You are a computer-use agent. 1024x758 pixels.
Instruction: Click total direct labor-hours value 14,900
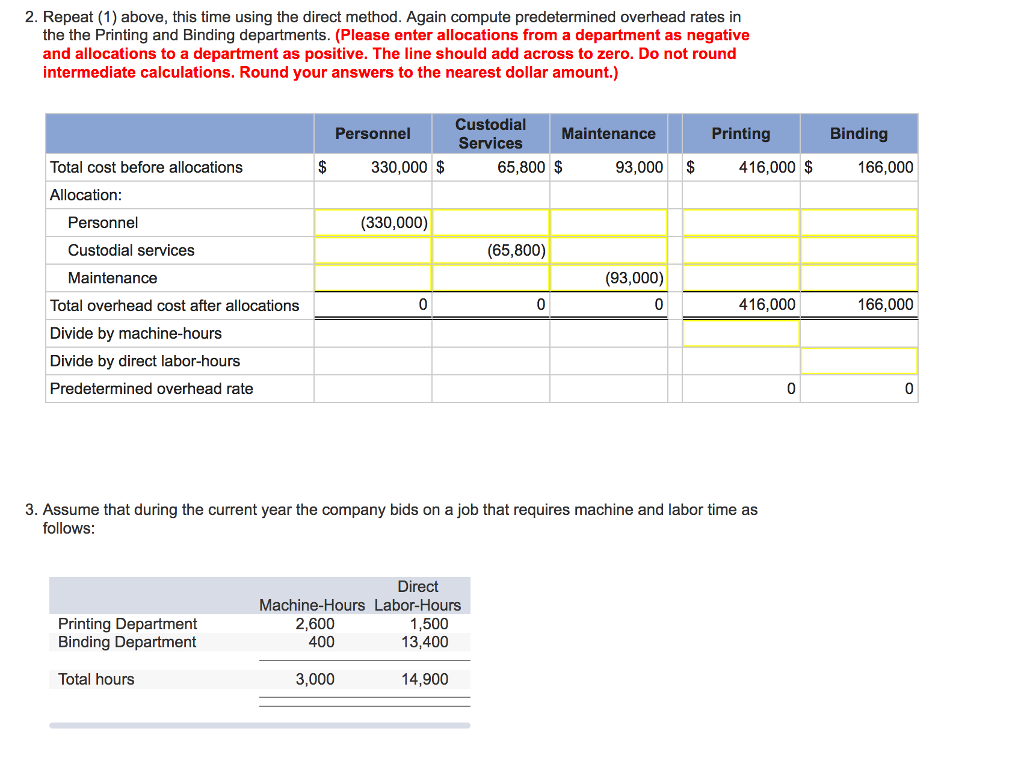[424, 679]
